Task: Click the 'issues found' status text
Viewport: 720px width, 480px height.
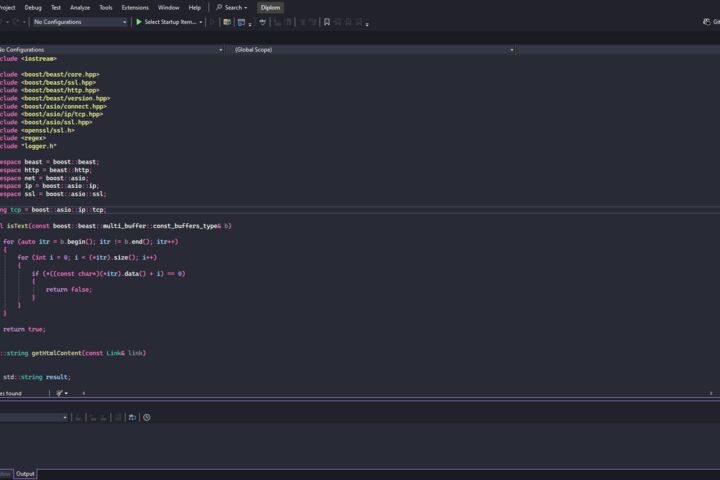Action: click(11, 393)
